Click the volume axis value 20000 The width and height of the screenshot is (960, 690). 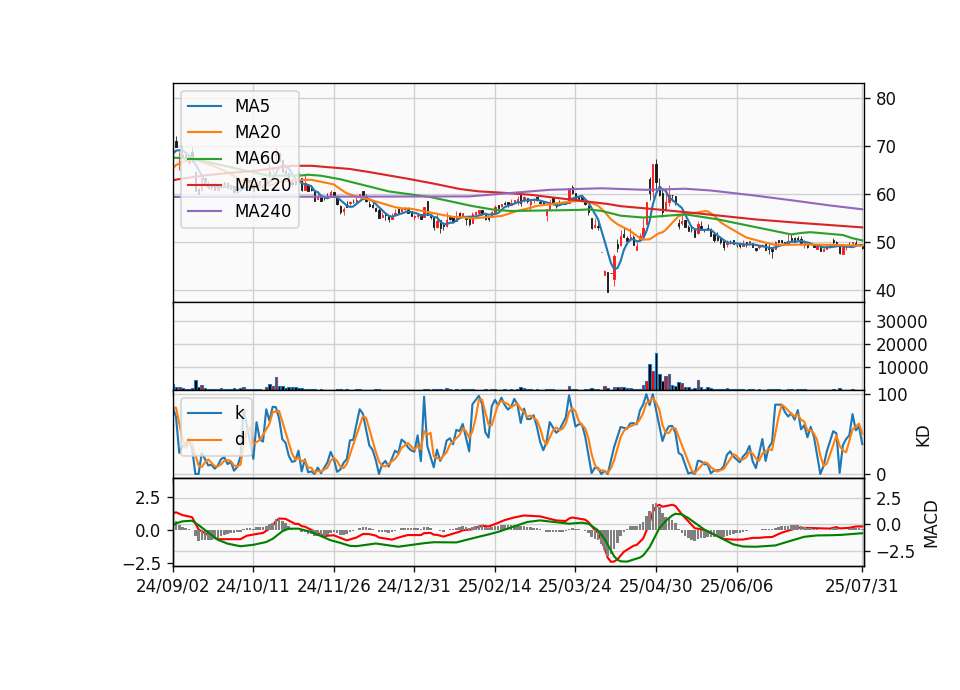pos(901,345)
